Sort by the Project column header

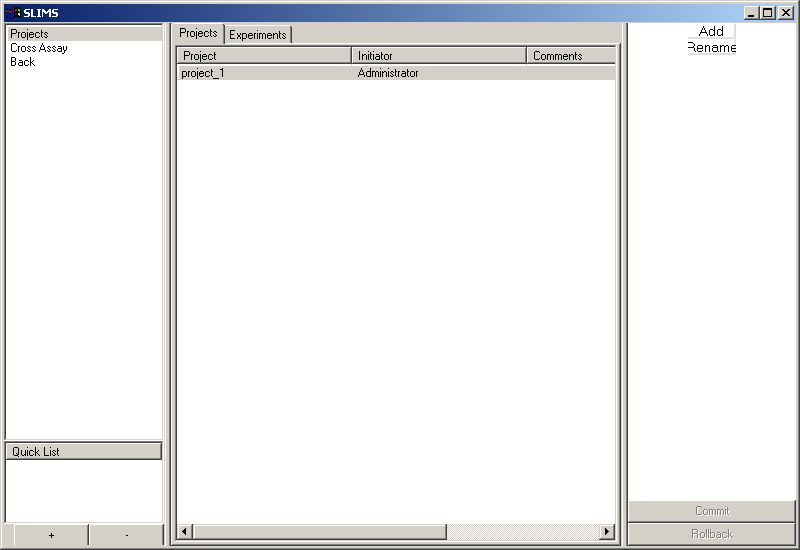click(264, 56)
